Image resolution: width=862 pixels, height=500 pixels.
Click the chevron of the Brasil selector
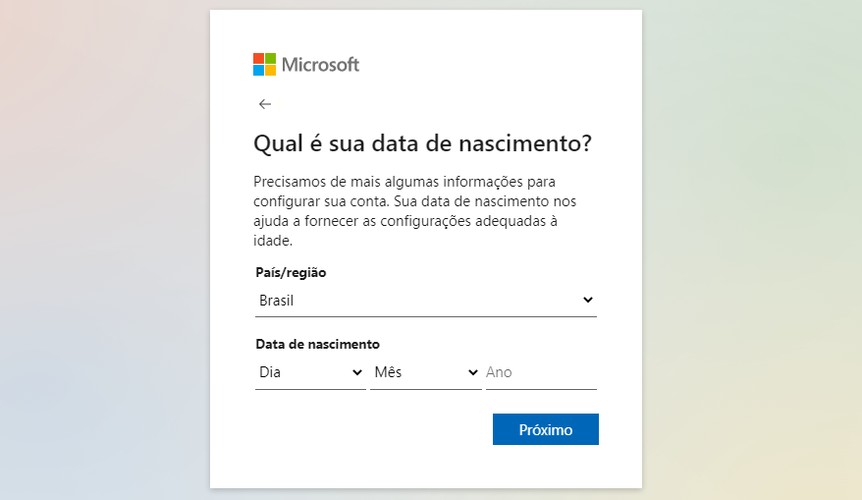(x=588, y=300)
